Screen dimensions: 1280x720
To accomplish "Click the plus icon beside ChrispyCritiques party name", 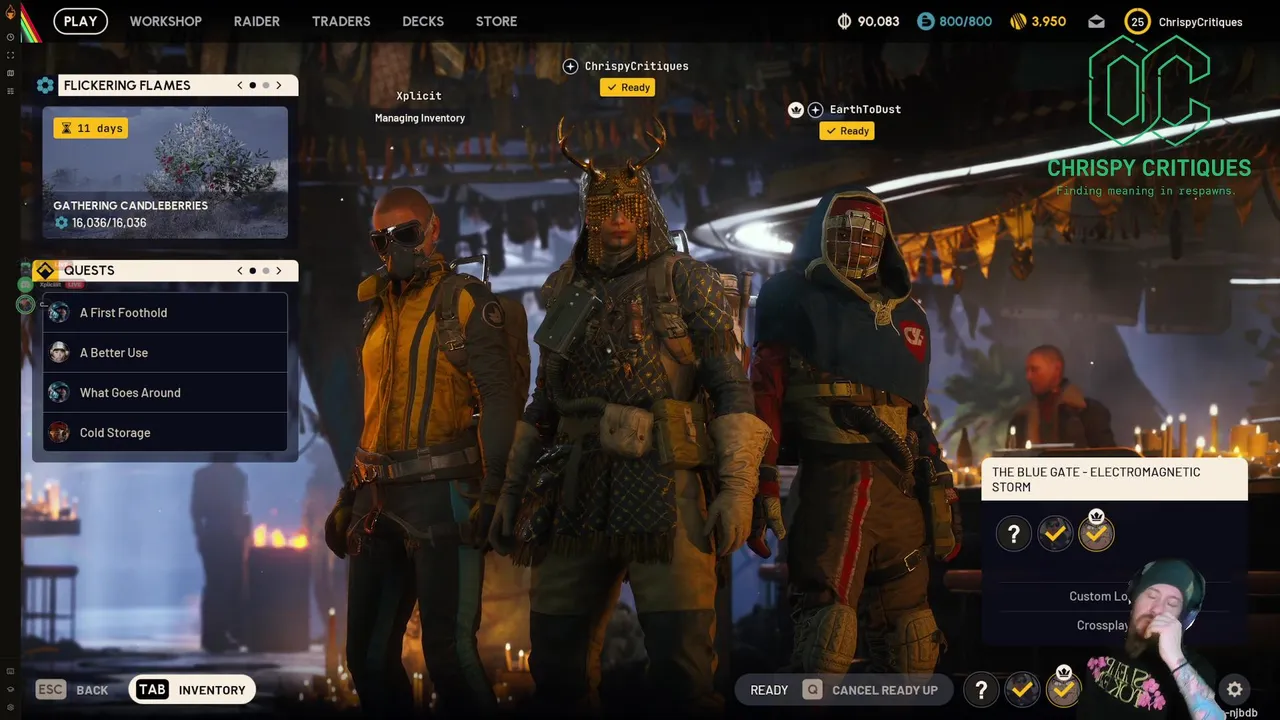I will (x=570, y=66).
